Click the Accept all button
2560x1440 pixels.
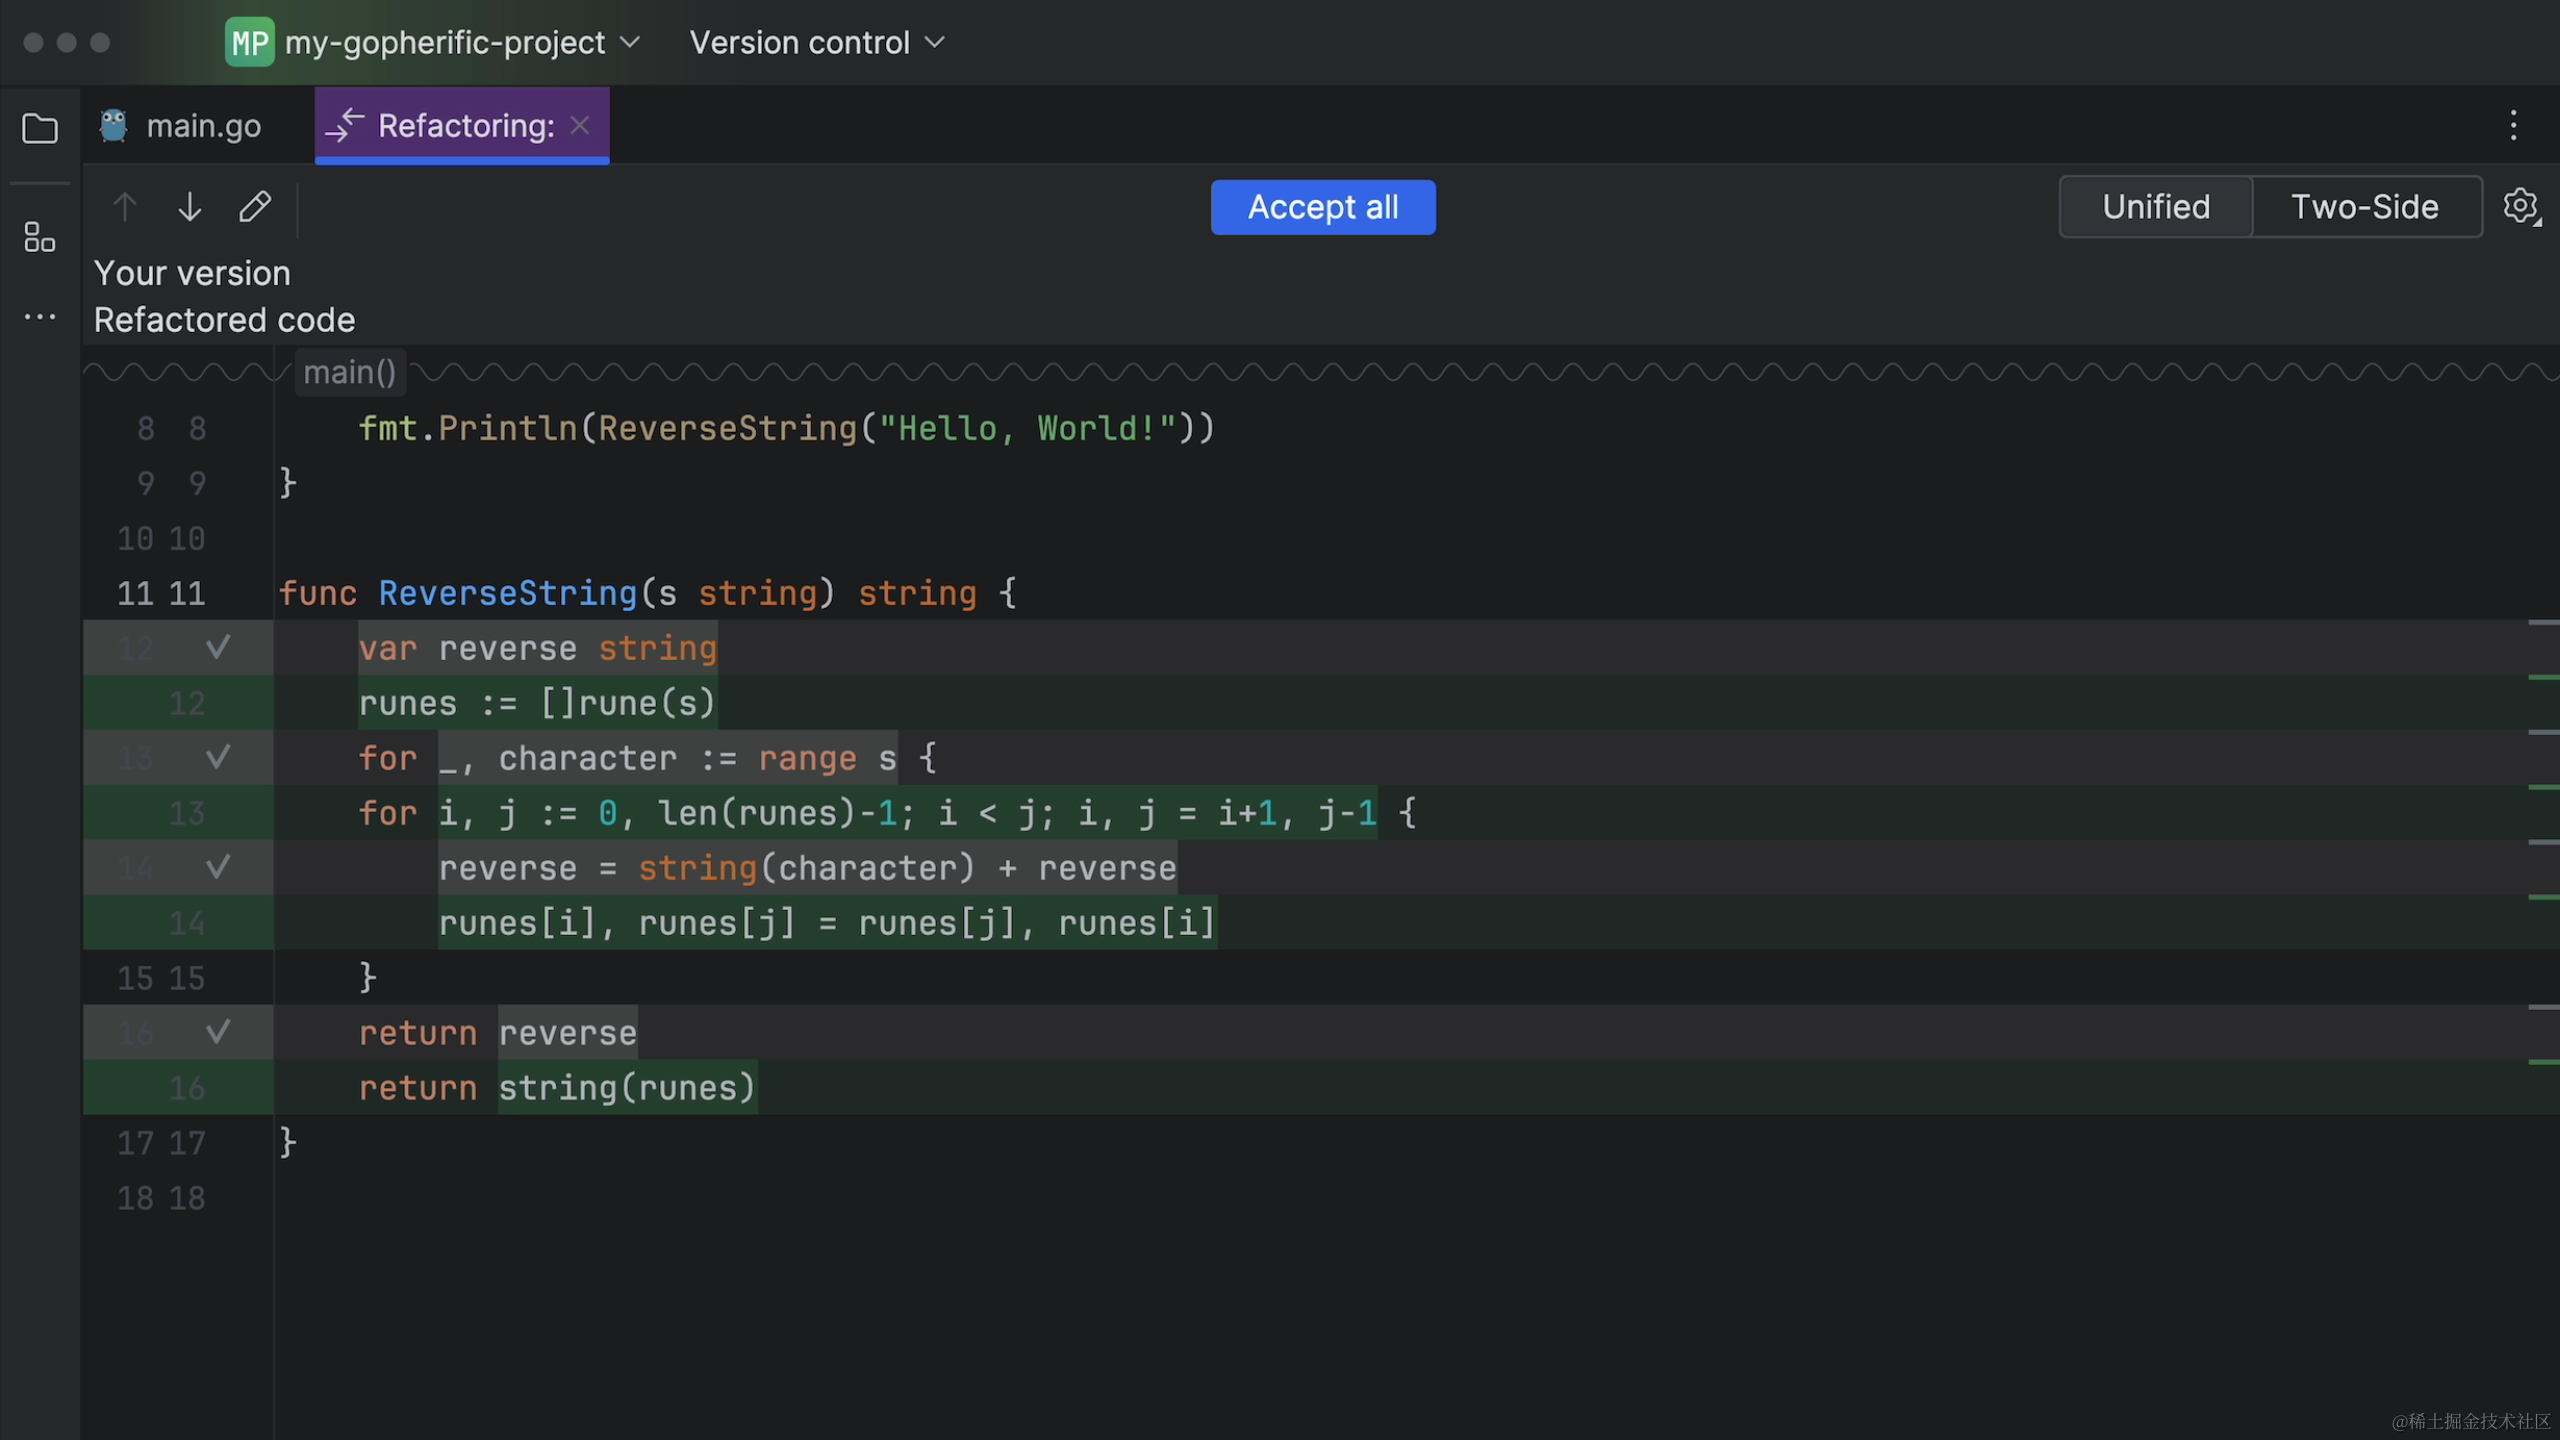point(1322,207)
